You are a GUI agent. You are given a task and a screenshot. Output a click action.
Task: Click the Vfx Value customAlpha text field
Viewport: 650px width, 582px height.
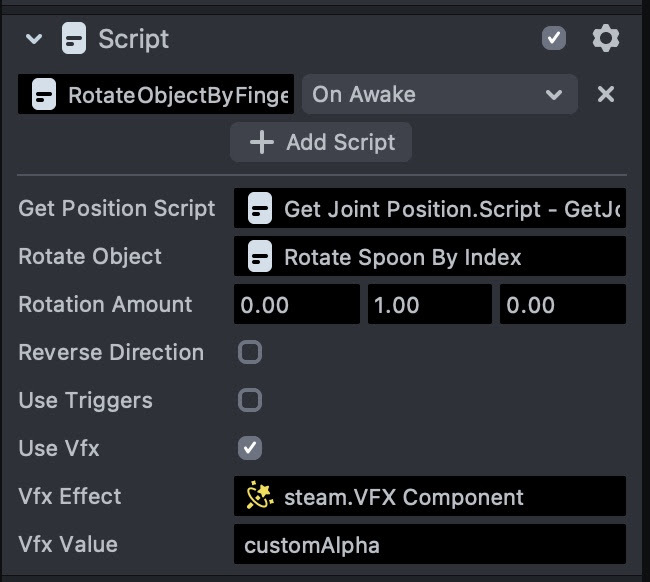point(430,545)
